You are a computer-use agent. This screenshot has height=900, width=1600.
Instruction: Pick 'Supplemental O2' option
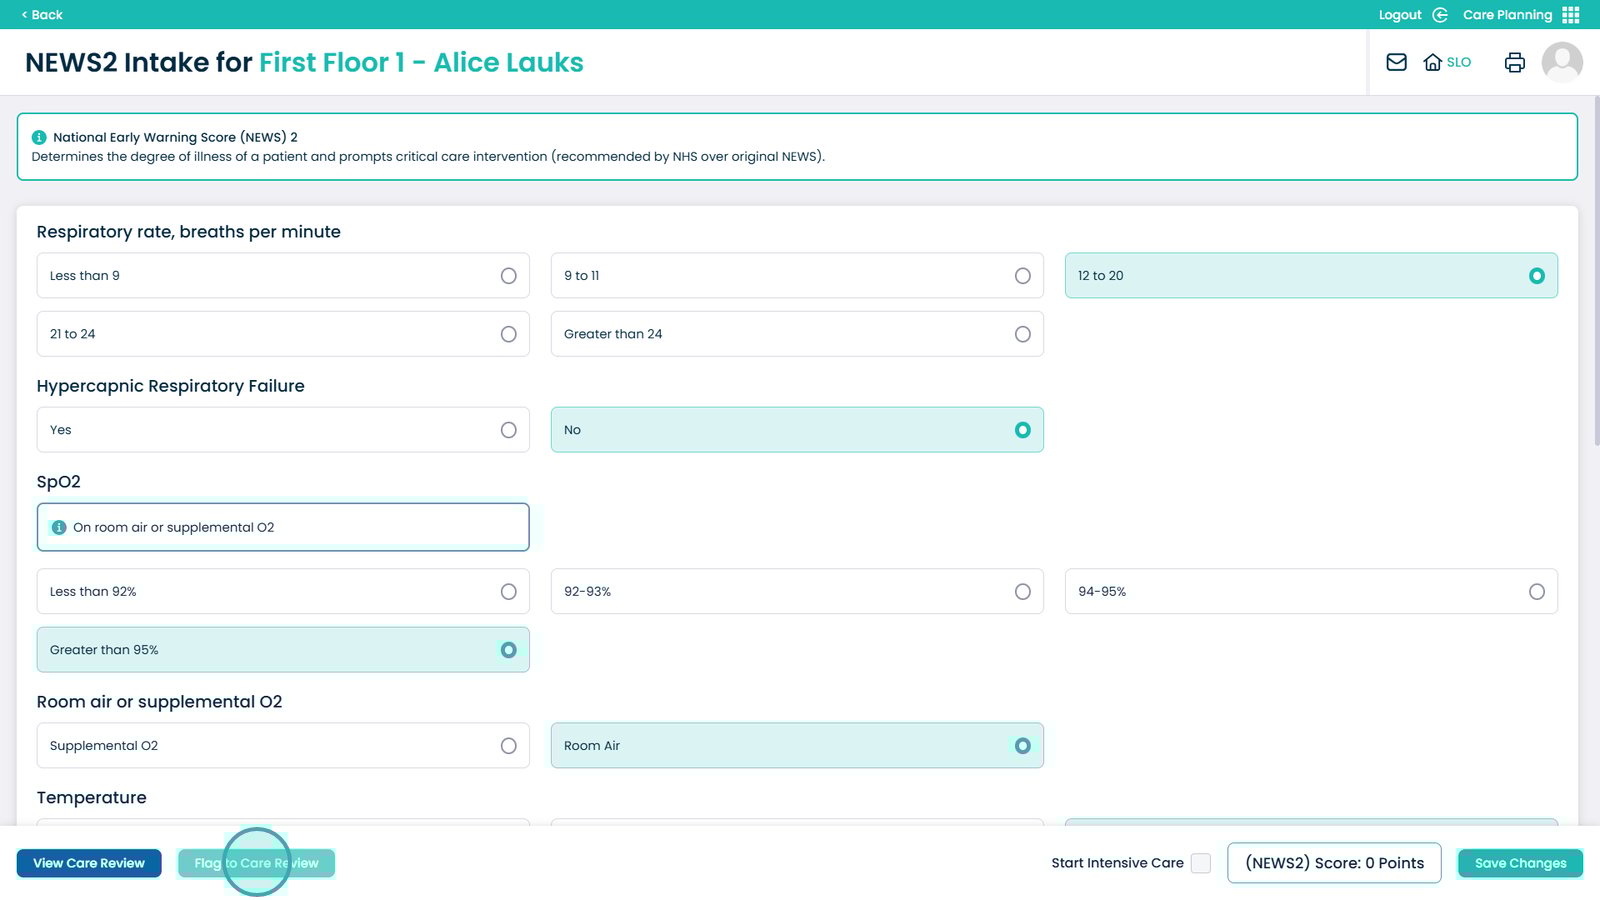point(508,746)
